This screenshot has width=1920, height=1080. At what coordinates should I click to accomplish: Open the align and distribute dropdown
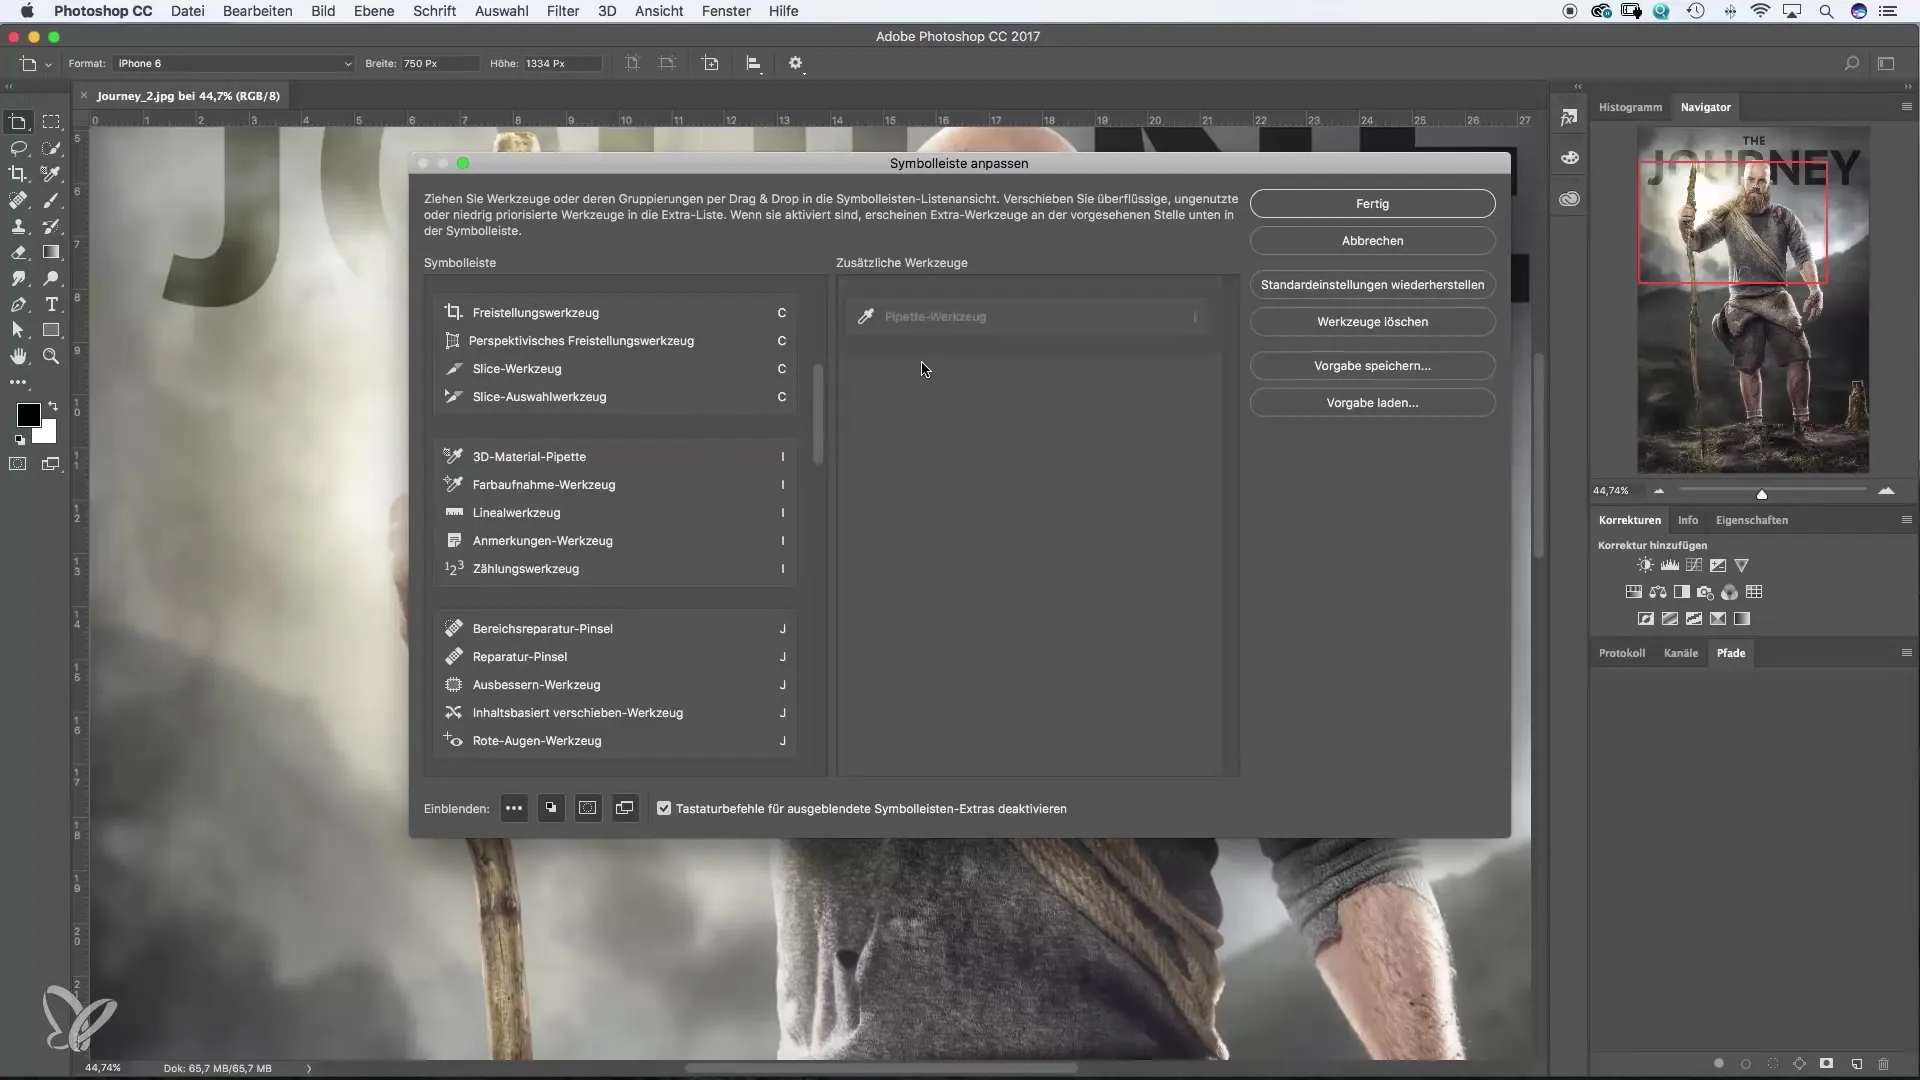tap(755, 63)
